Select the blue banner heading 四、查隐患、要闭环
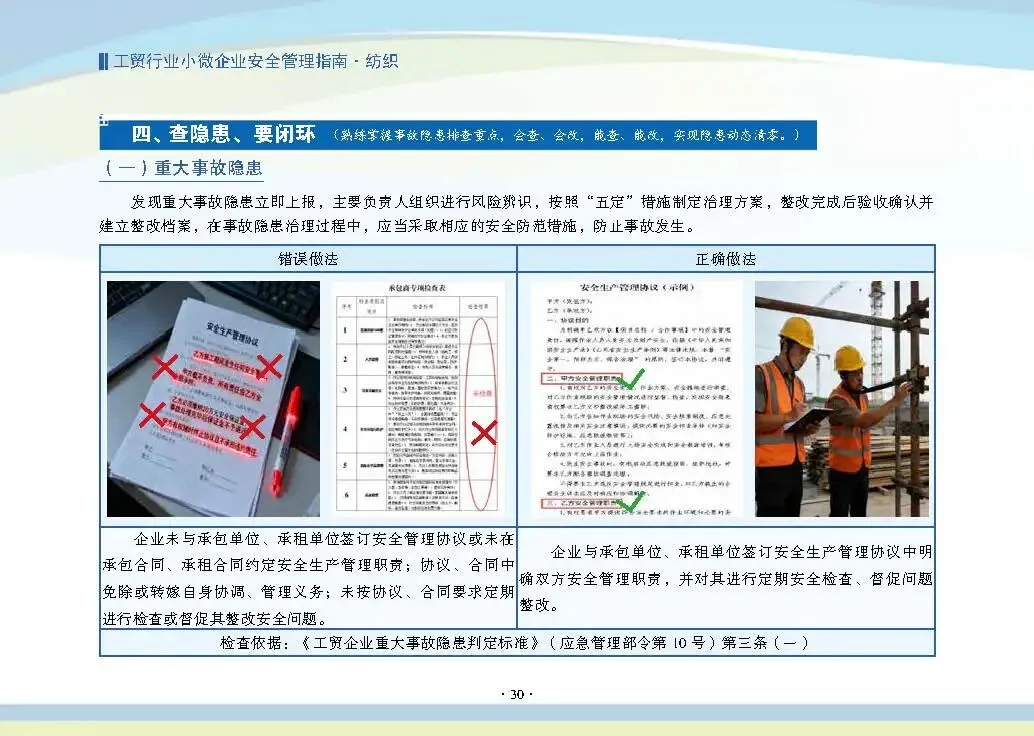 coord(223,135)
